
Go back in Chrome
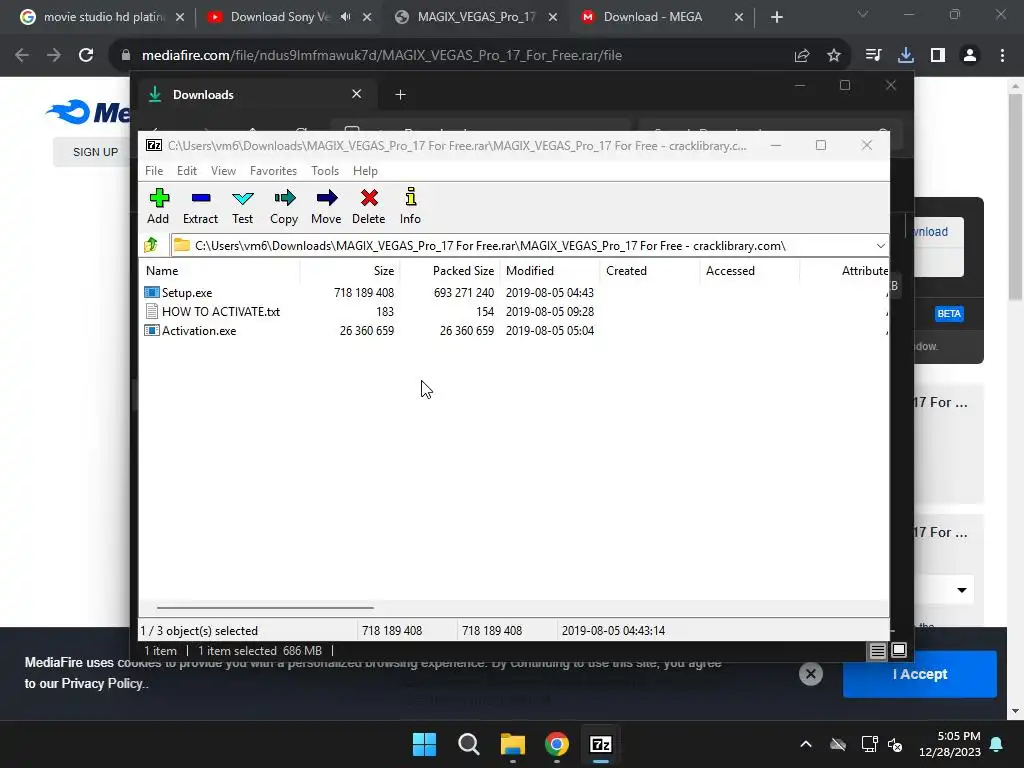pyautogui.click(x=22, y=56)
